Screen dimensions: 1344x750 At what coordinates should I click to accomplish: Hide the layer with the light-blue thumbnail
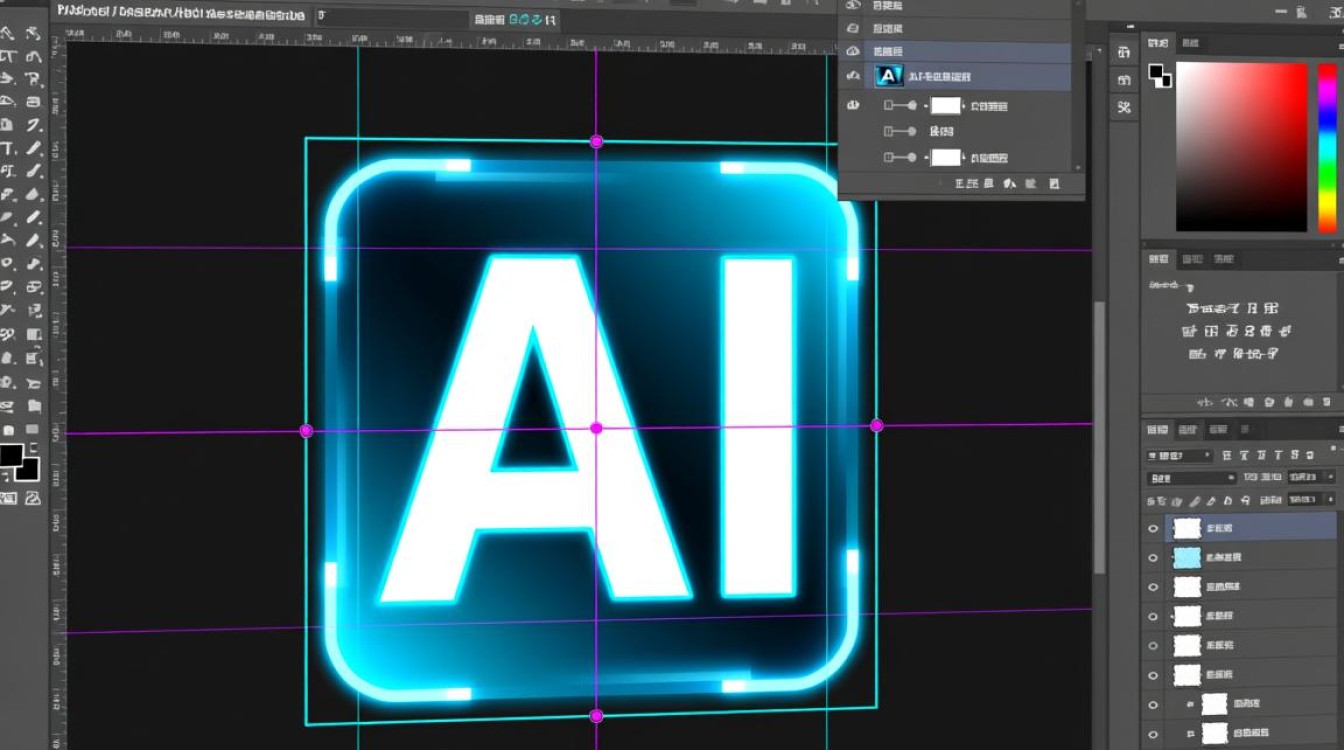point(1153,558)
